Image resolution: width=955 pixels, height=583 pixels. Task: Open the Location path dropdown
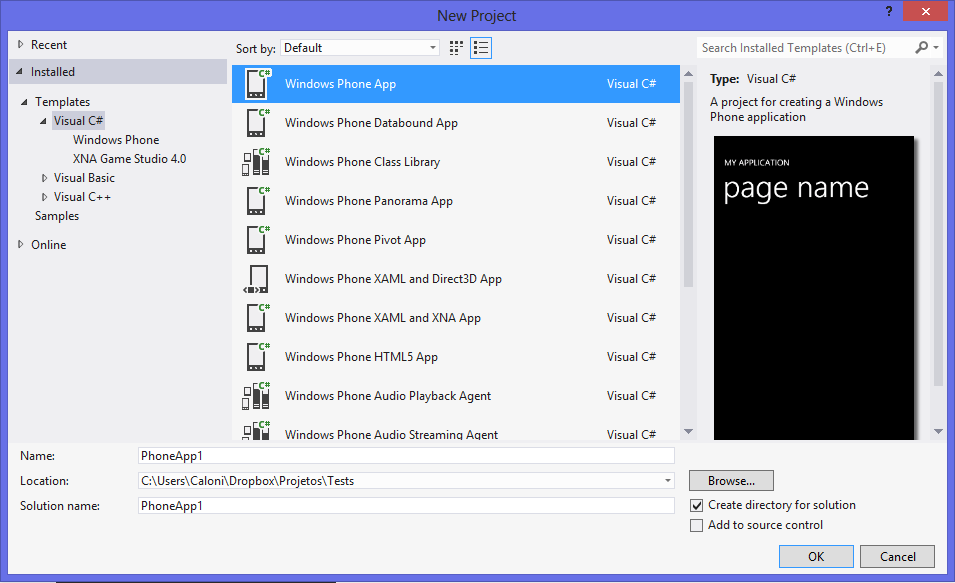pyautogui.click(x=667, y=481)
